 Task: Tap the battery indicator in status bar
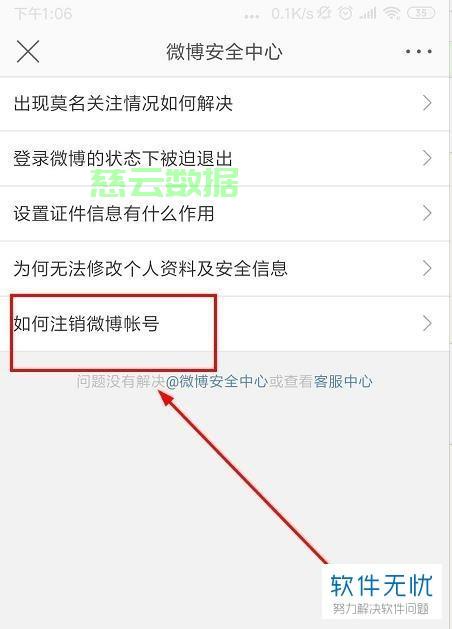tap(421, 13)
